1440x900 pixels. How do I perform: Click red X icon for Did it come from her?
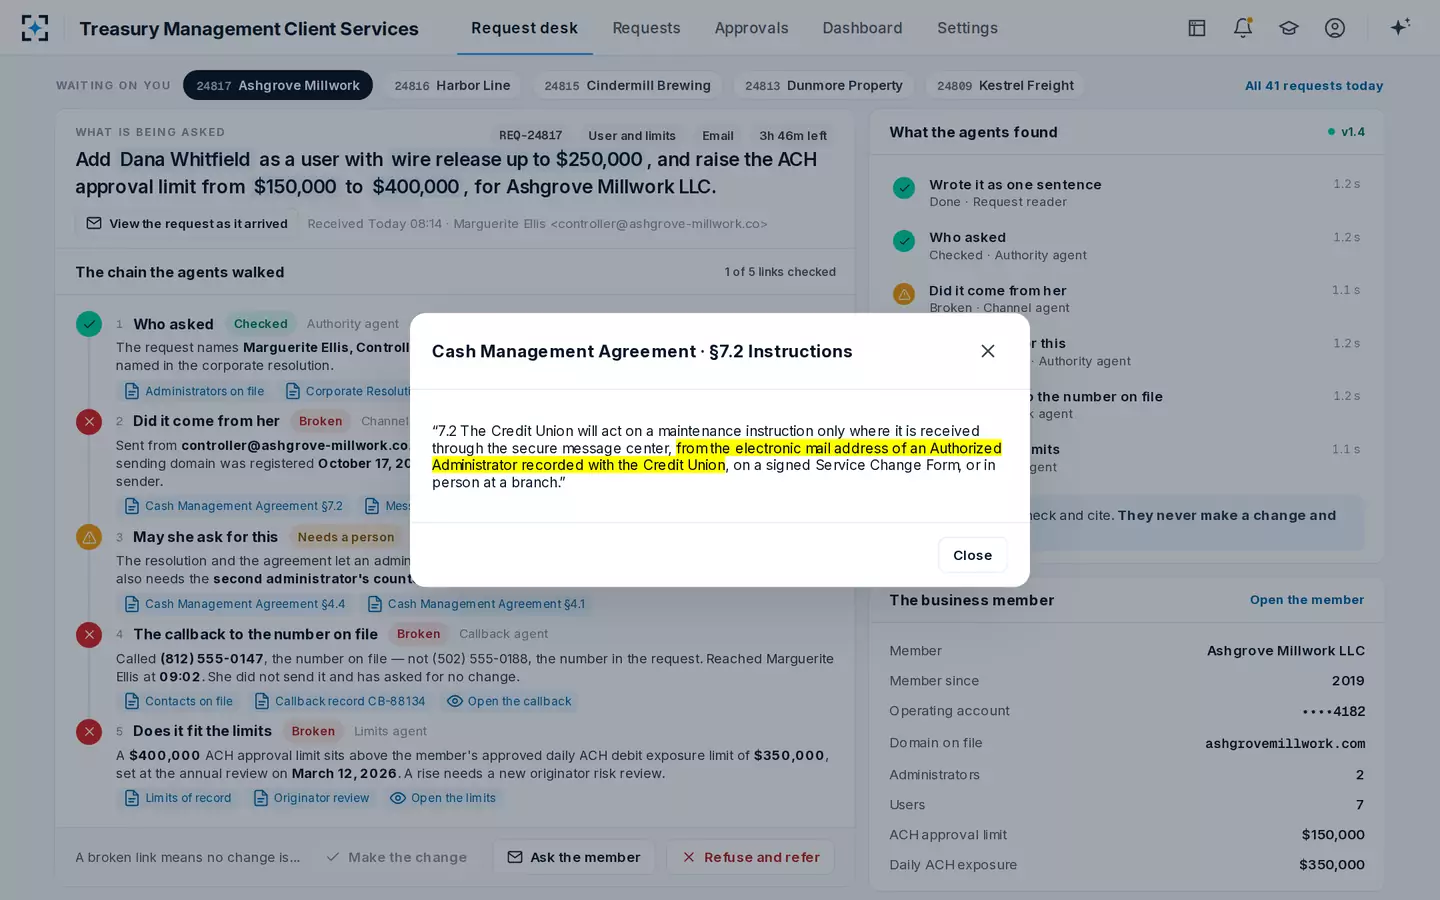tap(89, 421)
